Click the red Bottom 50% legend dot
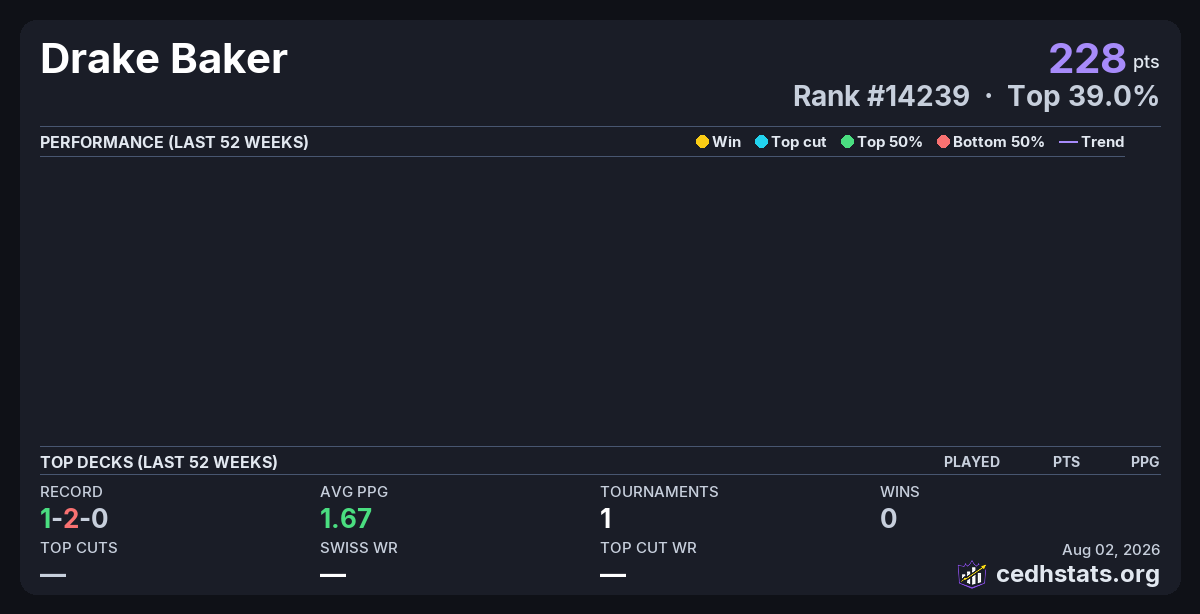 click(x=943, y=142)
